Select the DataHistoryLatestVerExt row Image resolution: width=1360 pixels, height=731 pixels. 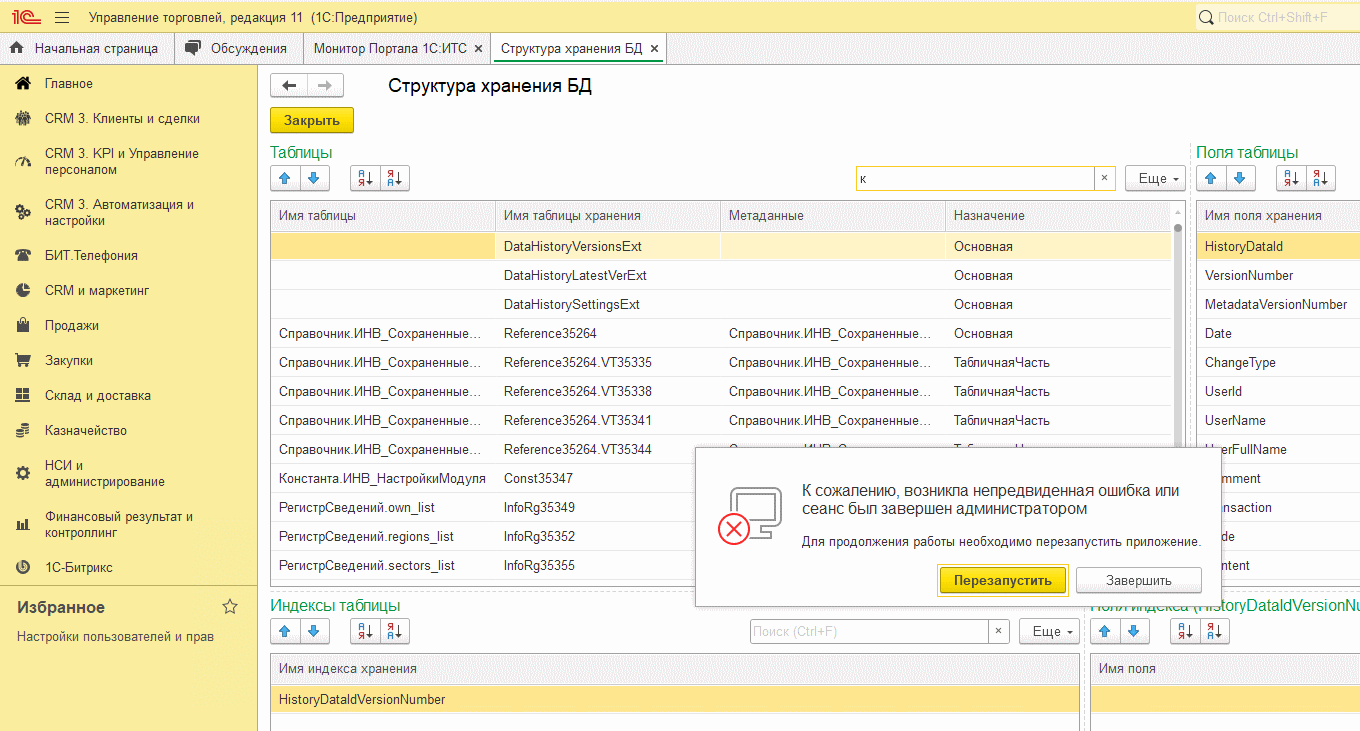(x=721, y=275)
